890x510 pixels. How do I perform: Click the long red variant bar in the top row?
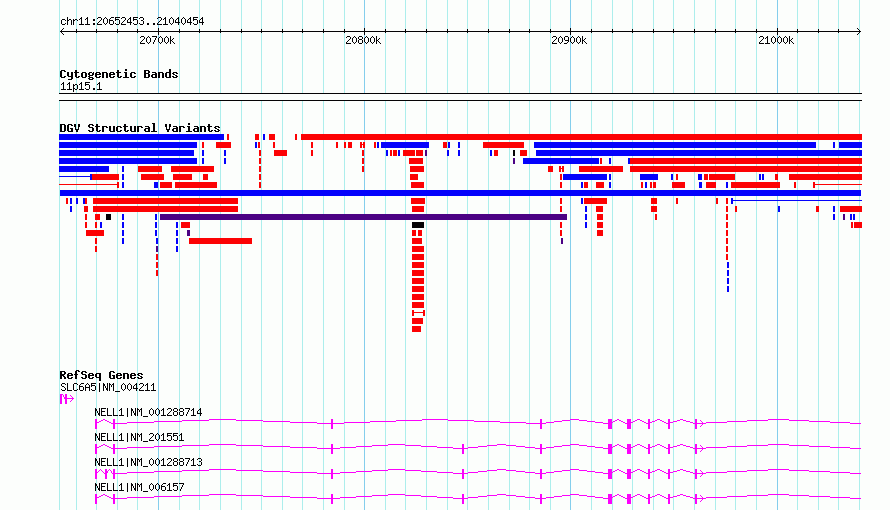click(x=581, y=137)
